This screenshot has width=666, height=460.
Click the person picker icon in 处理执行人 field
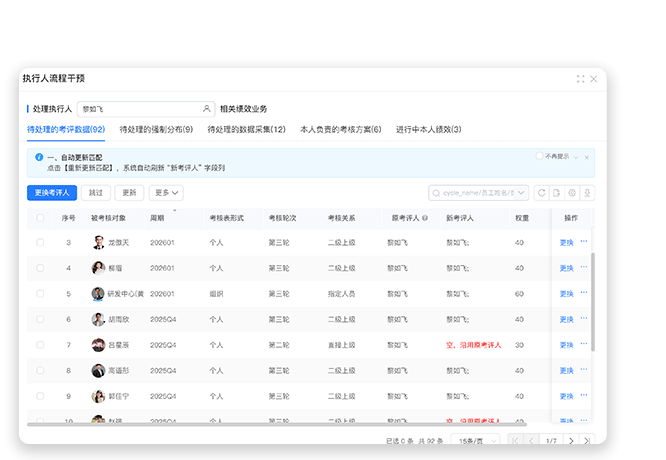[x=206, y=108]
